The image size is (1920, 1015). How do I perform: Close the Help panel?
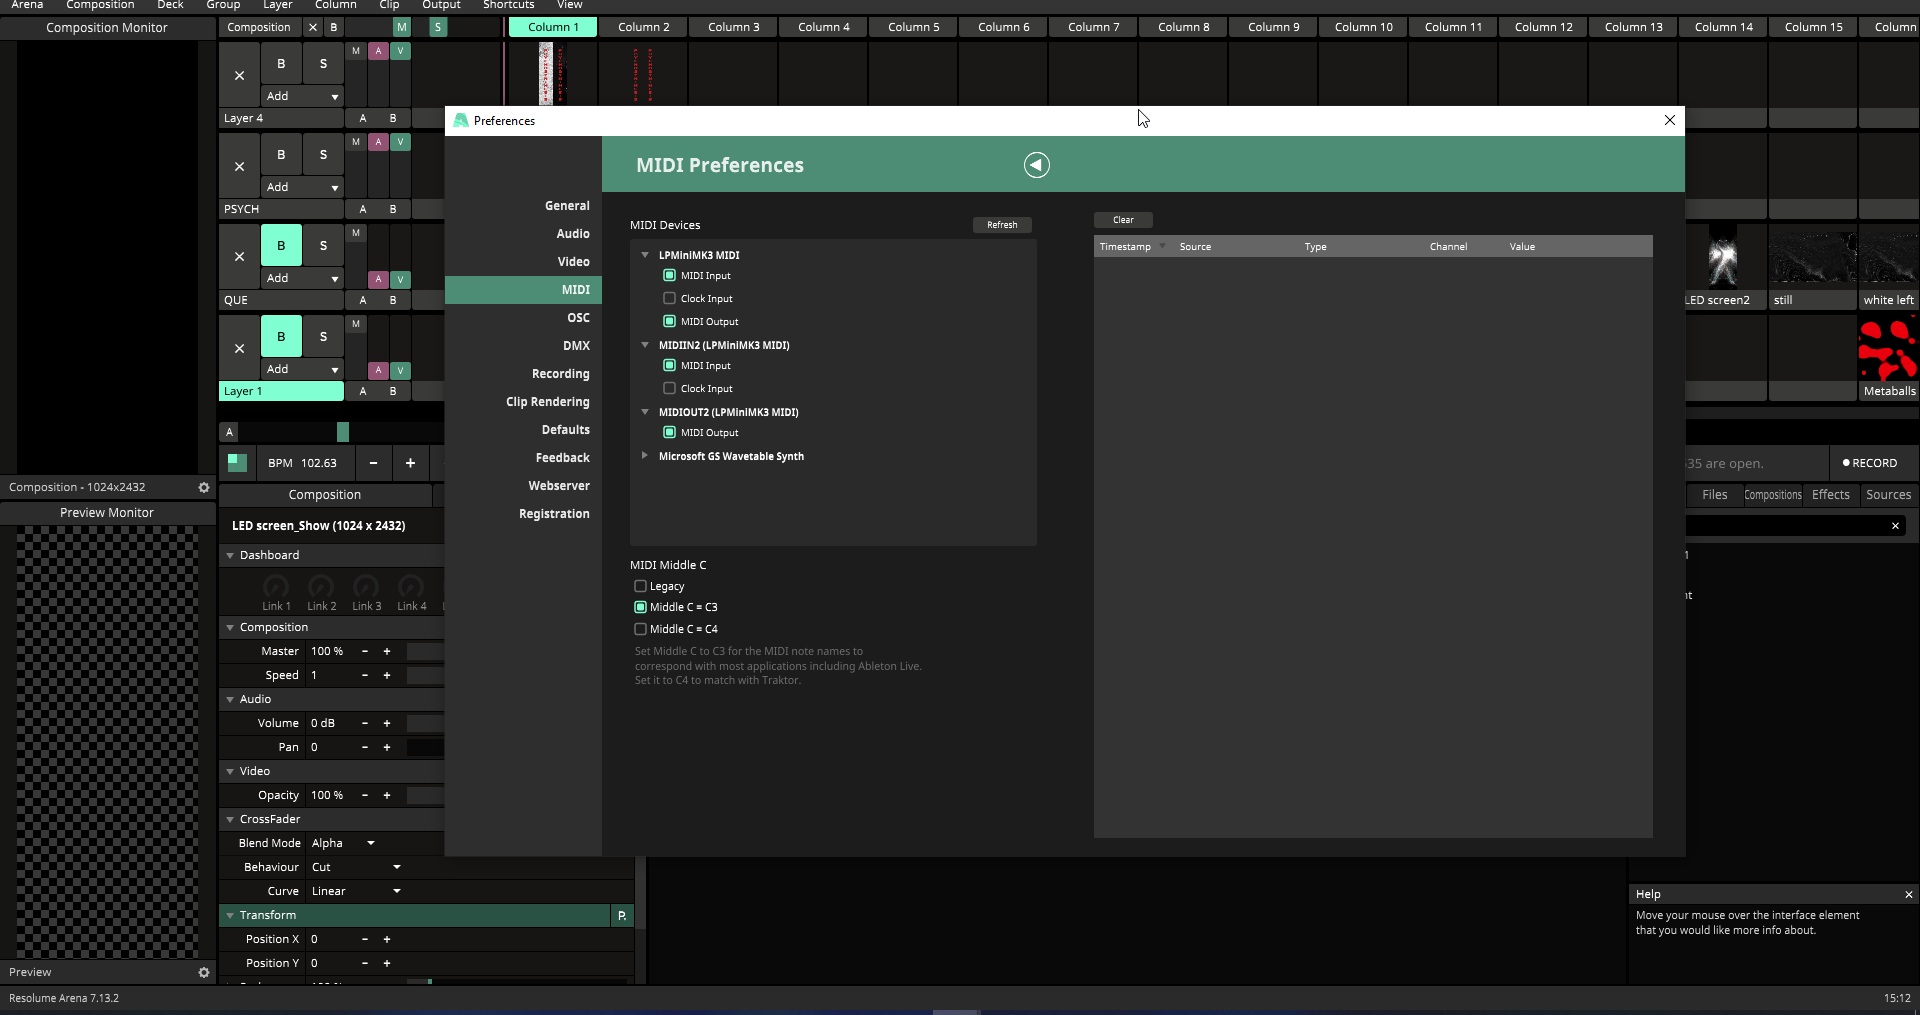(1908, 895)
